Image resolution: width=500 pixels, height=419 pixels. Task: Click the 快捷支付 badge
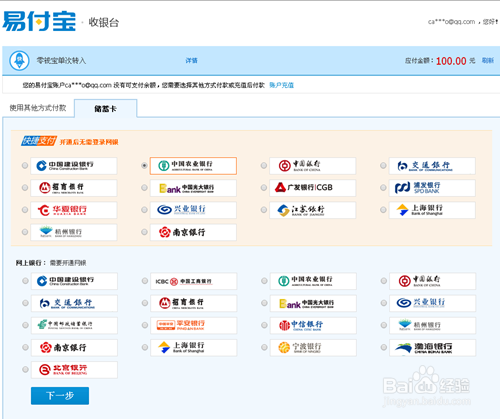click(39, 141)
